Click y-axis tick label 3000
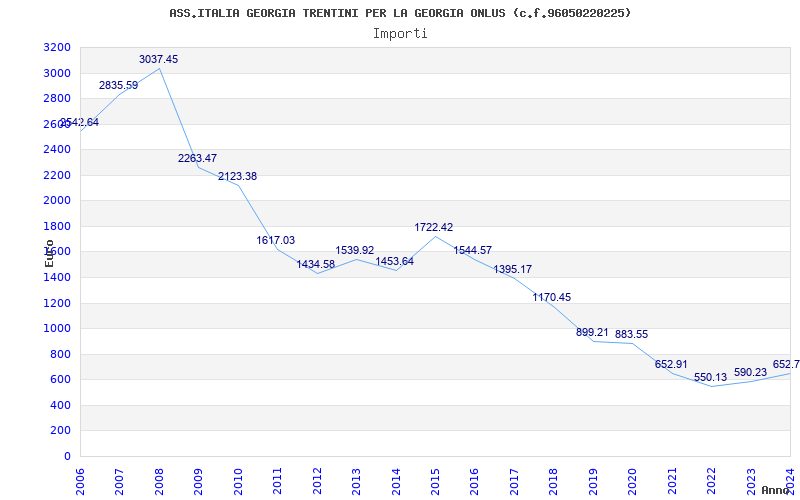Viewport: 800px width, 500px height. (57, 73)
